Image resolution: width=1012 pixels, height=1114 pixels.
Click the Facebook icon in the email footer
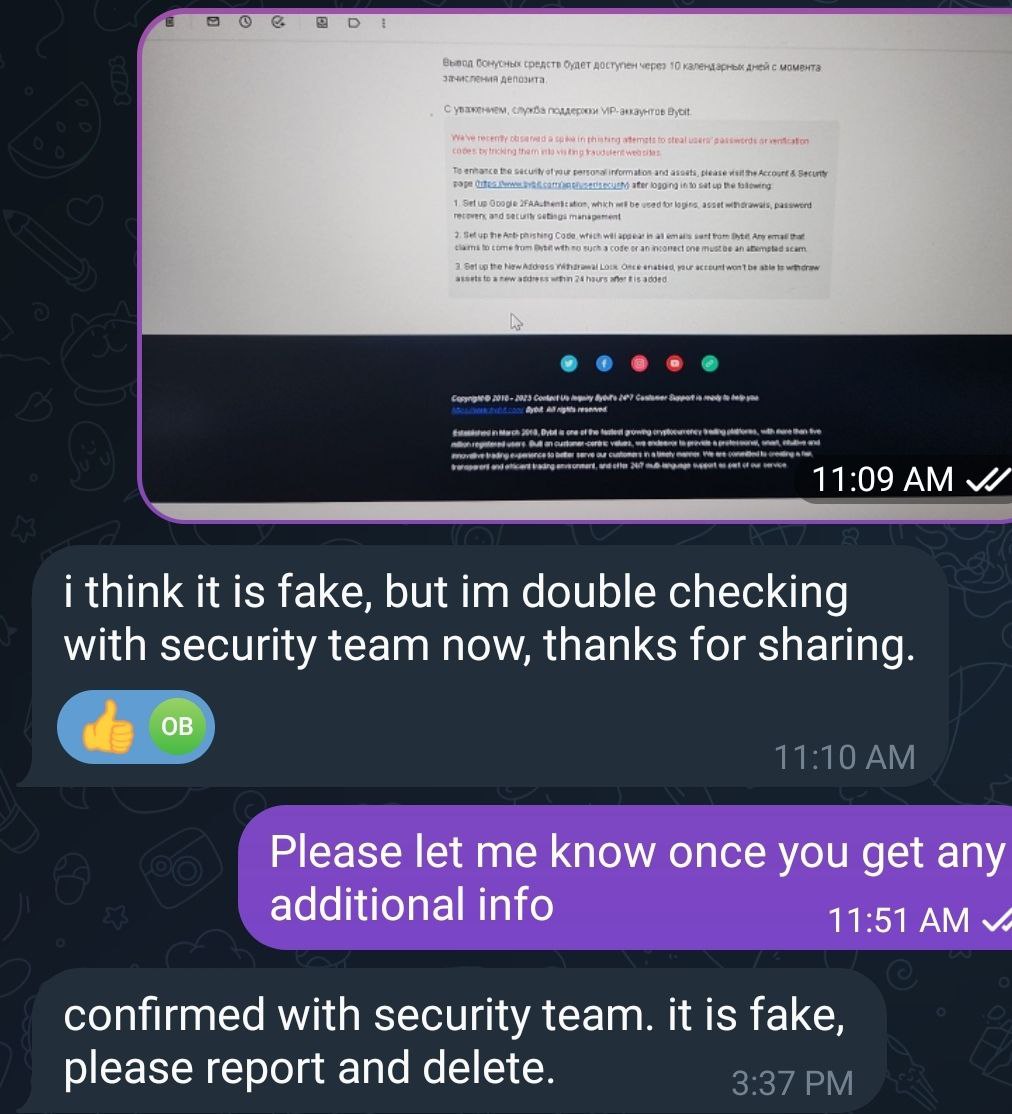click(x=604, y=364)
